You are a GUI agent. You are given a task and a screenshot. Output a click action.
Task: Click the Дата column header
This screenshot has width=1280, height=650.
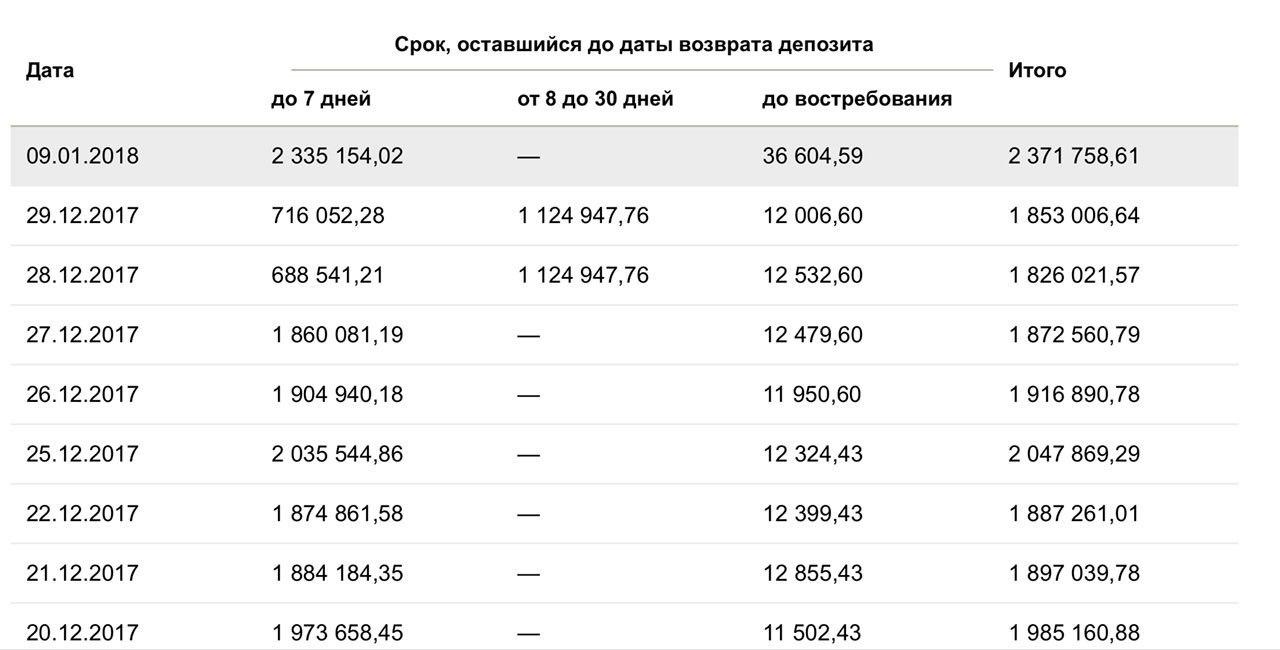pyautogui.click(x=50, y=70)
